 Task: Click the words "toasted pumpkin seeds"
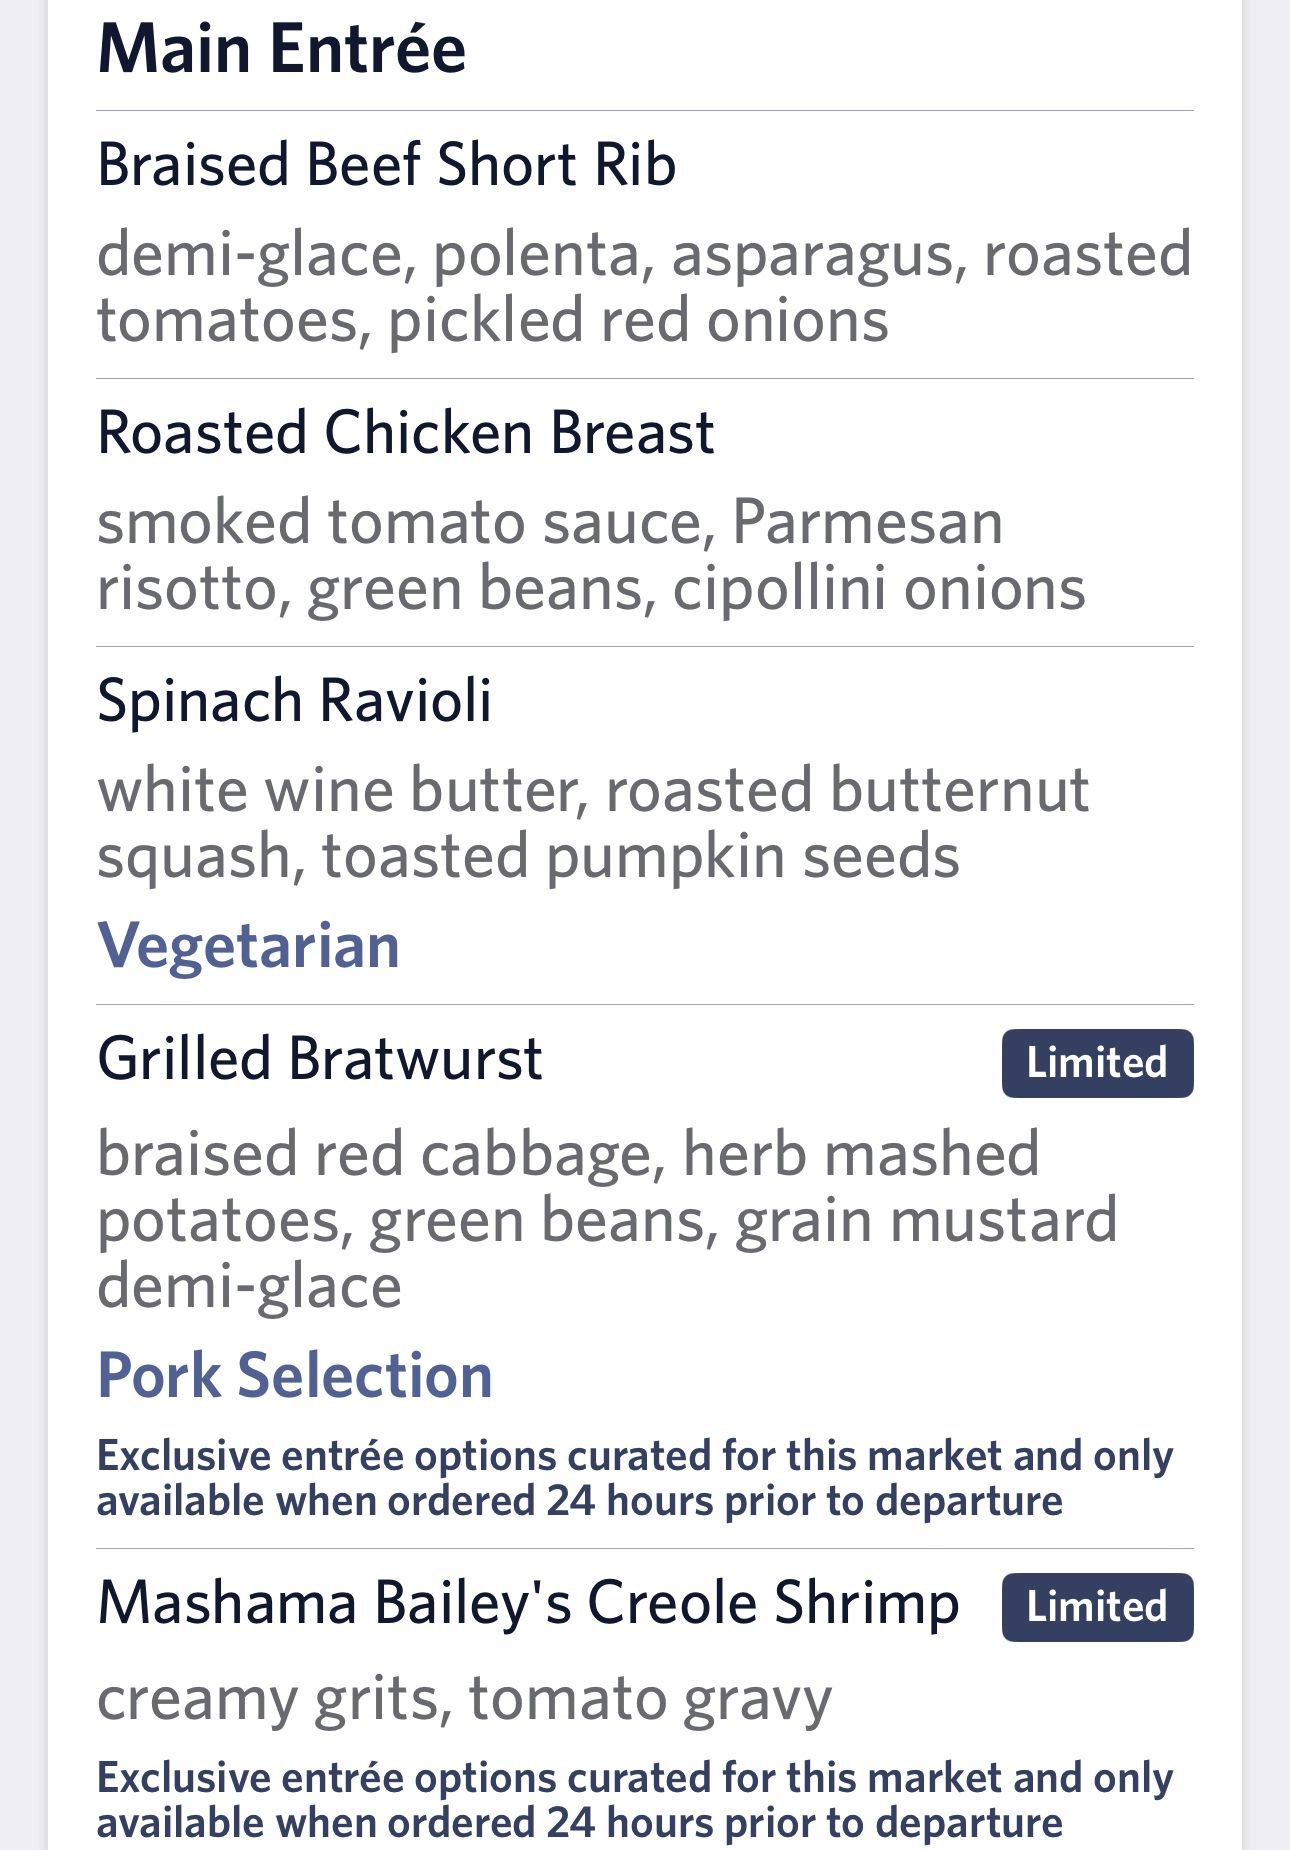click(640, 857)
